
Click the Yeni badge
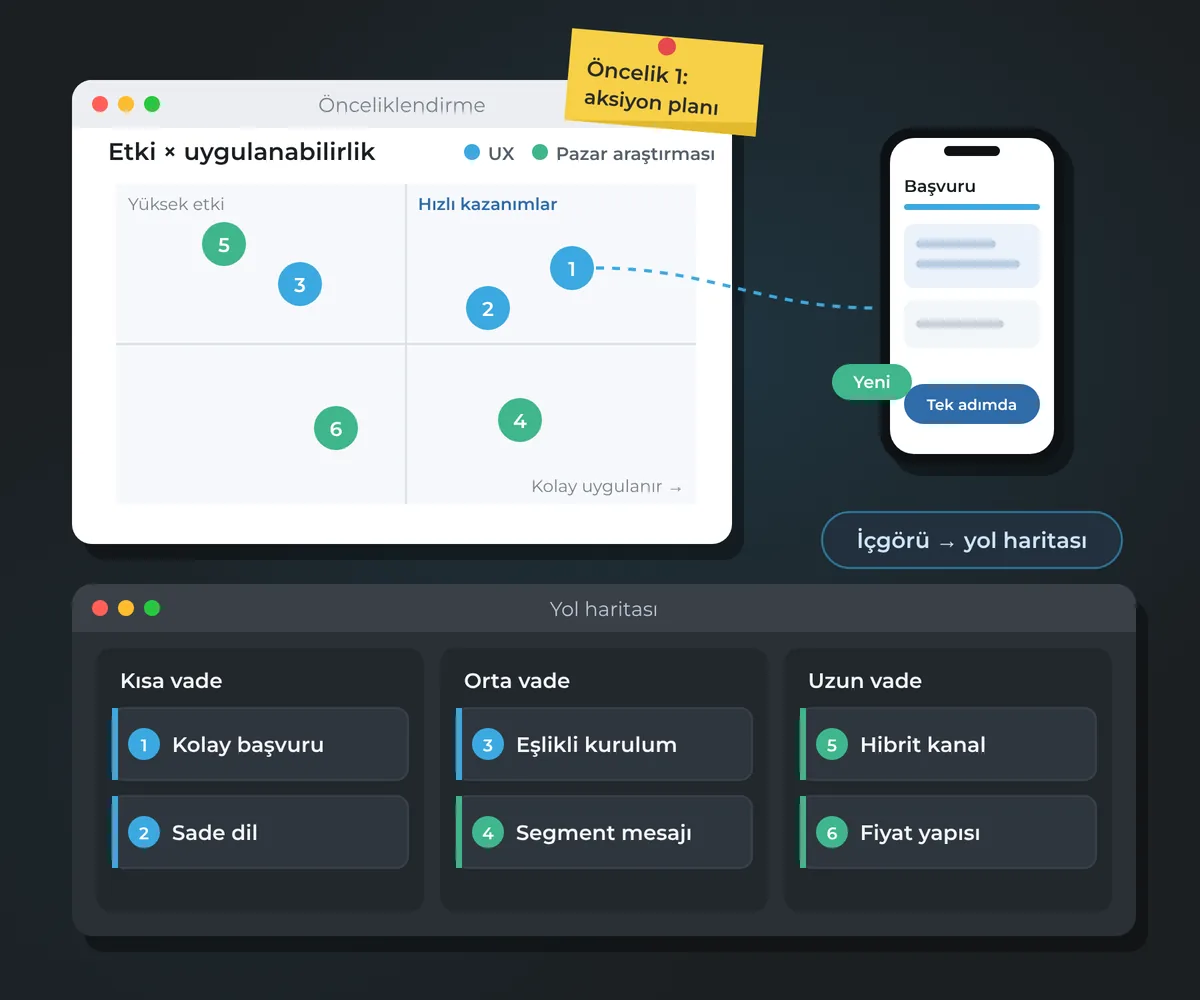point(872,382)
